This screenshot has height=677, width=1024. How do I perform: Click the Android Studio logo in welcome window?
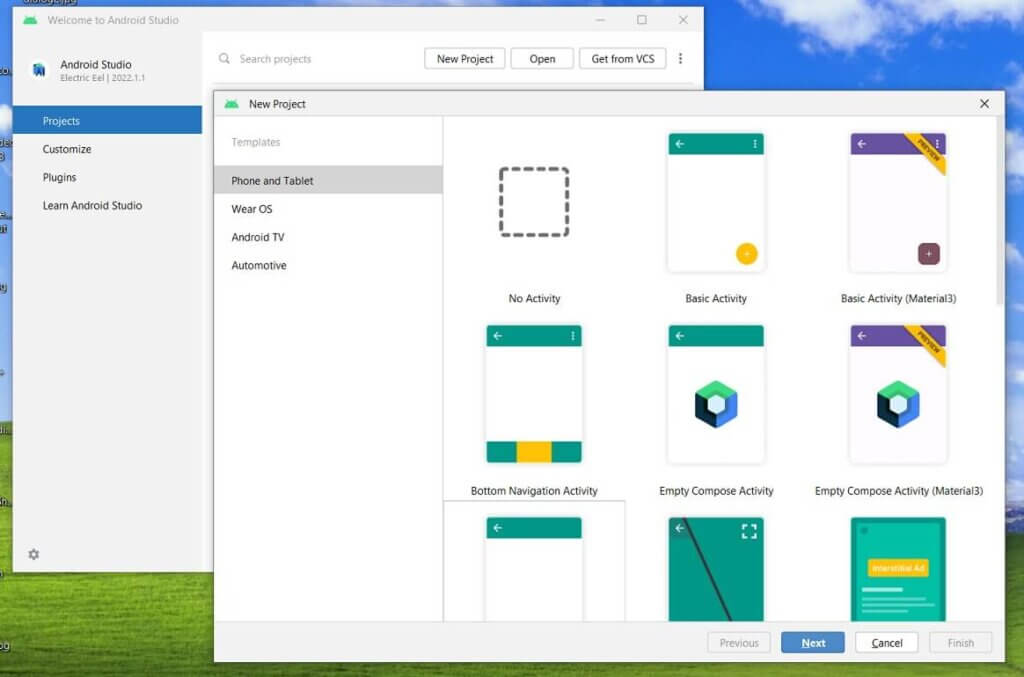coord(38,70)
